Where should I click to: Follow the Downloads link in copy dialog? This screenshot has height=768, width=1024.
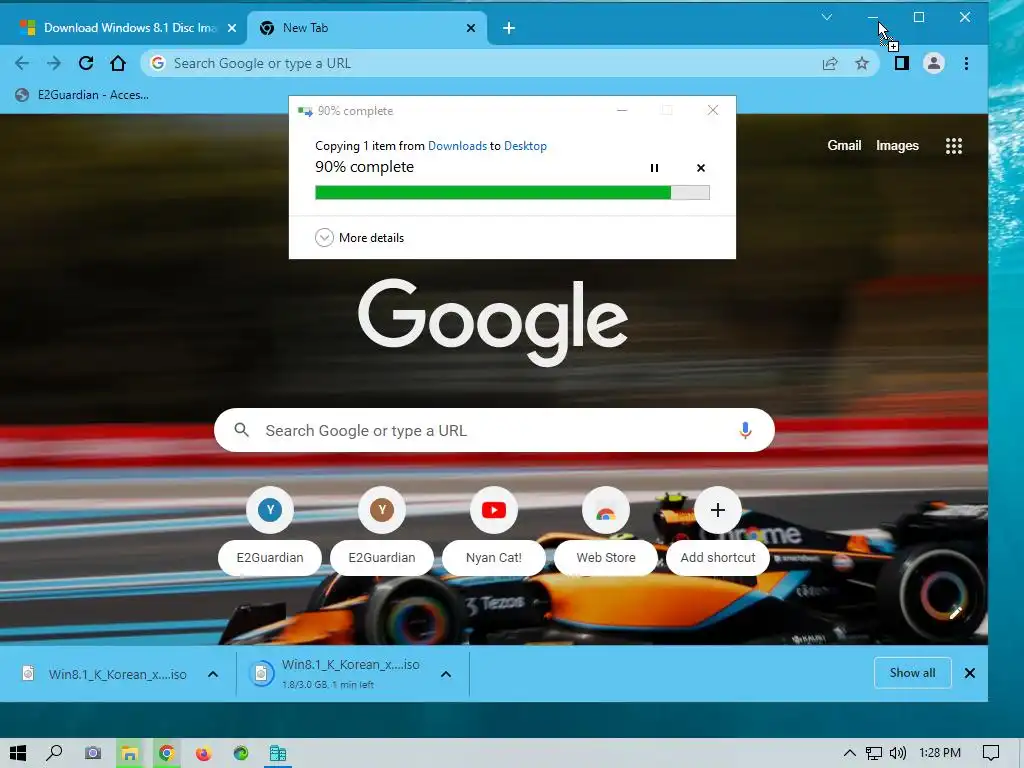coord(457,146)
